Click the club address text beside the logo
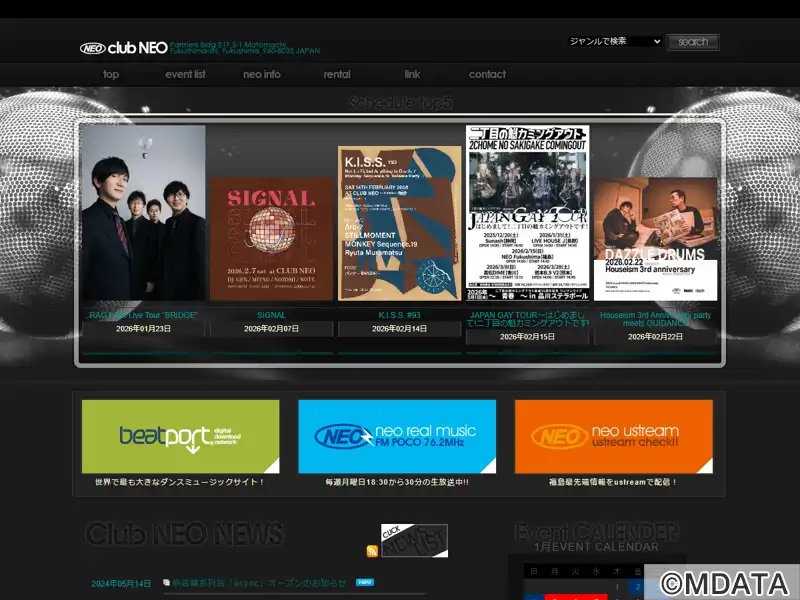 (x=245, y=48)
